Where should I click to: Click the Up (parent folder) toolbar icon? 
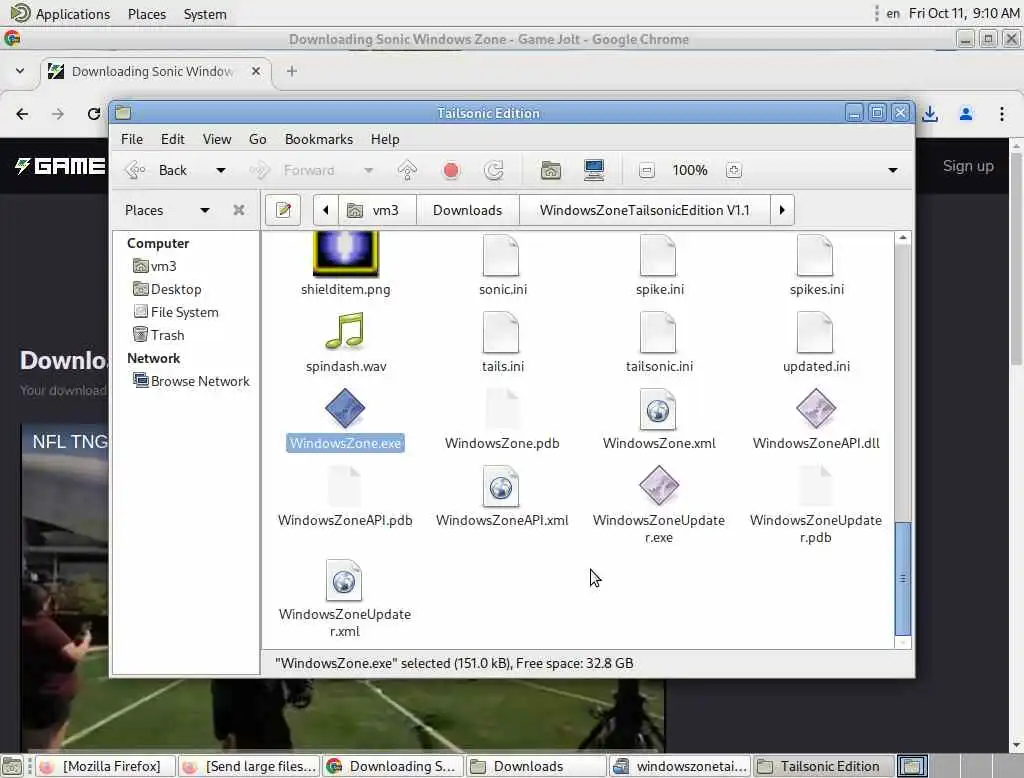(x=408, y=170)
